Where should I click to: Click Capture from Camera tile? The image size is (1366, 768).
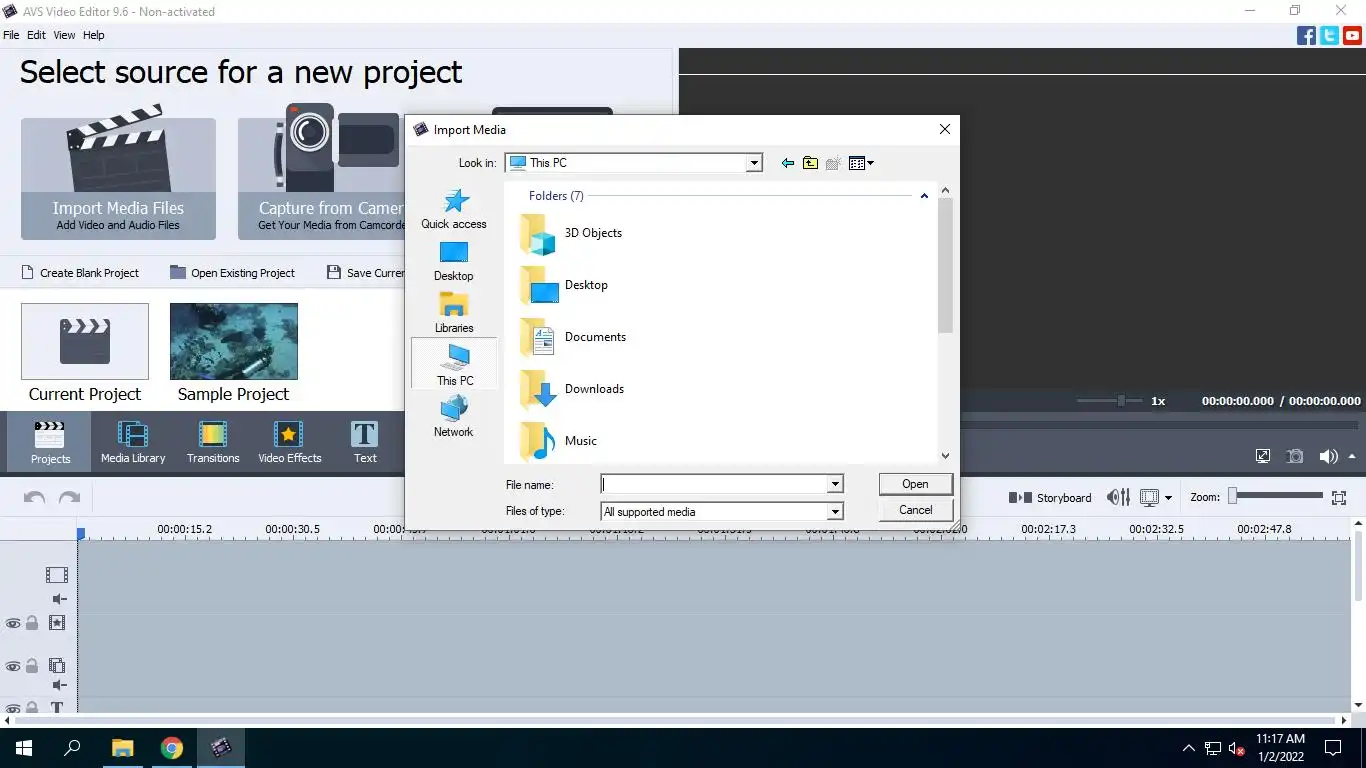pos(322,179)
